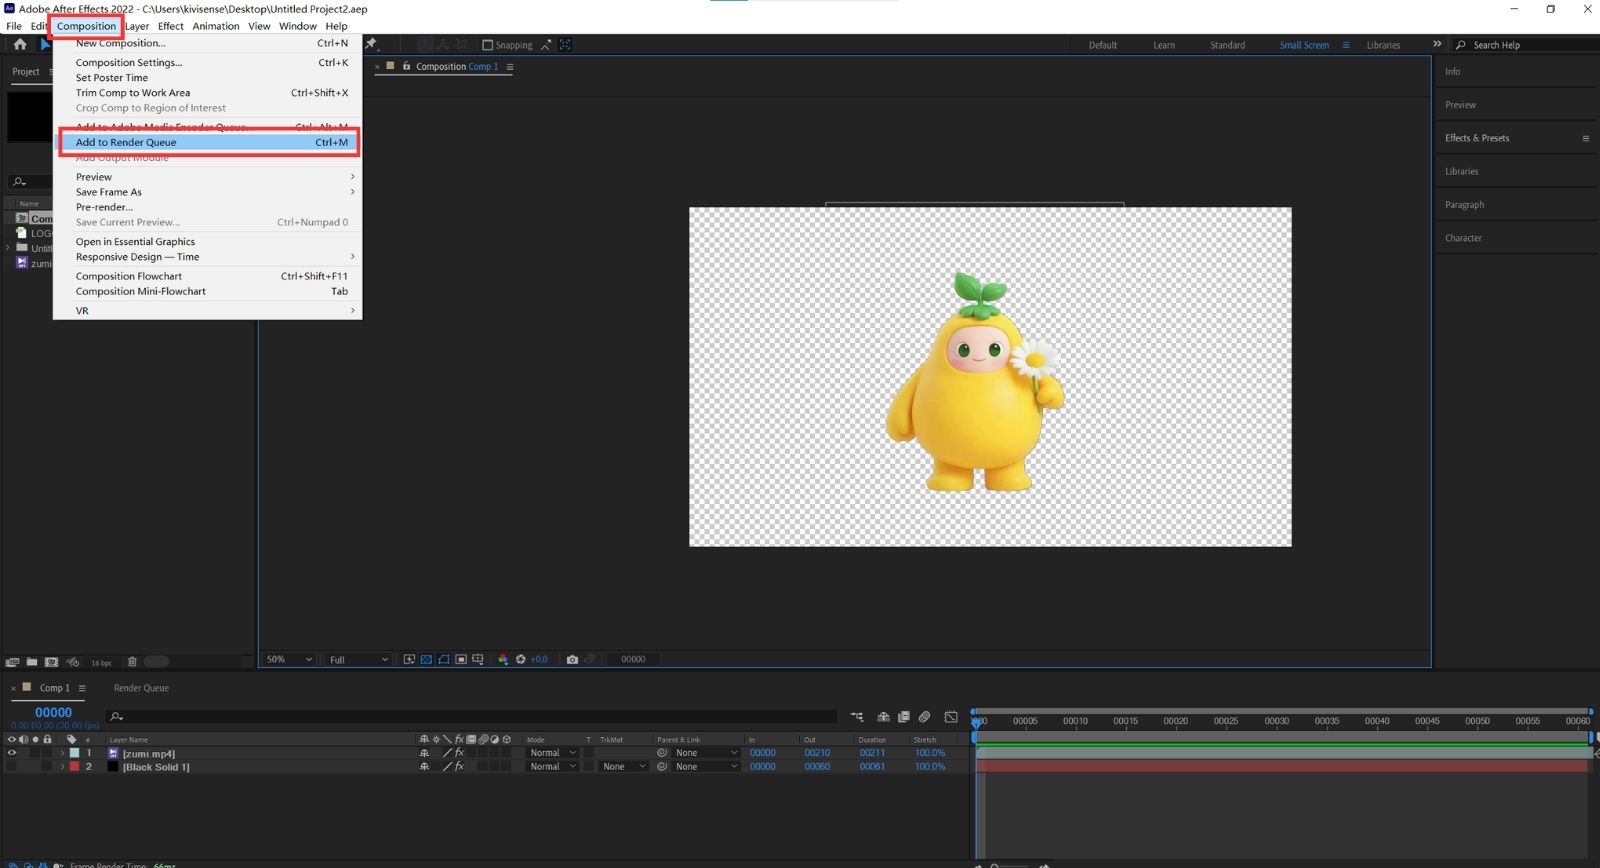Click the reset exposure icon

[x=521, y=660]
